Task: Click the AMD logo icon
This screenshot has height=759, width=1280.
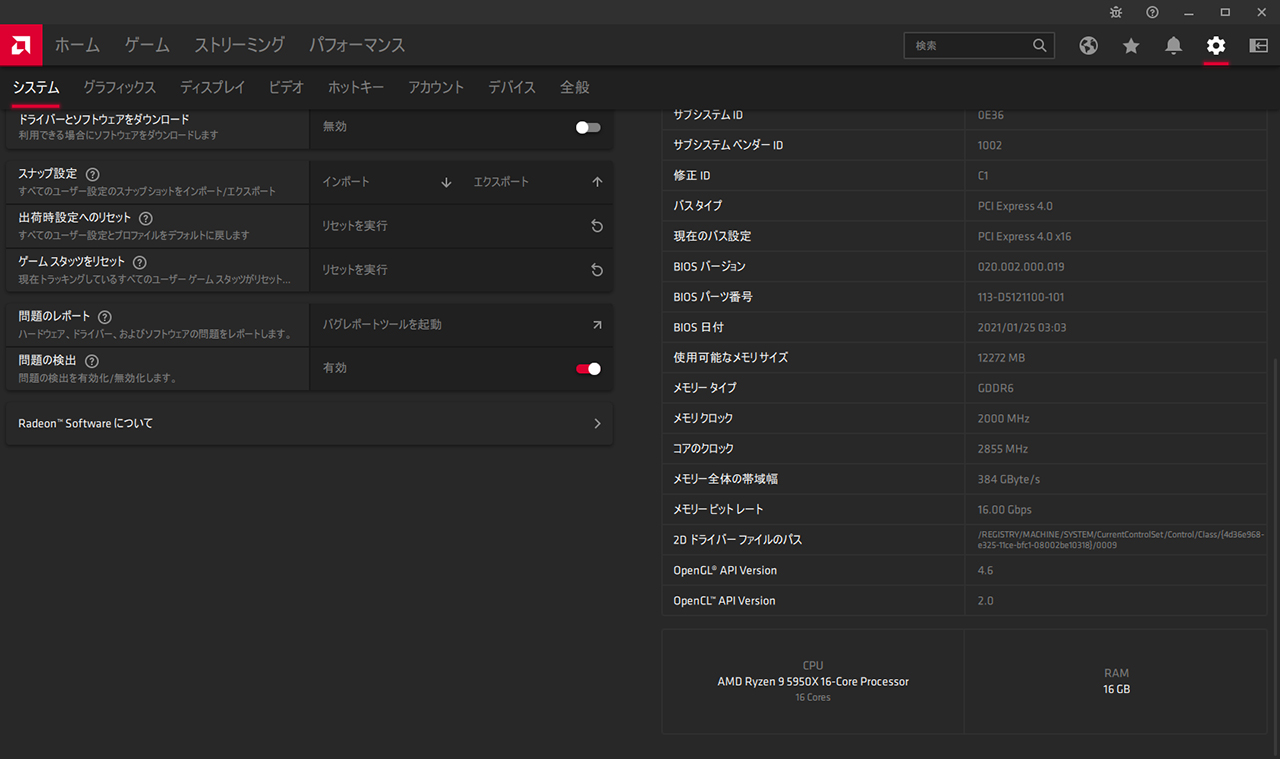Action: tap(22, 45)
